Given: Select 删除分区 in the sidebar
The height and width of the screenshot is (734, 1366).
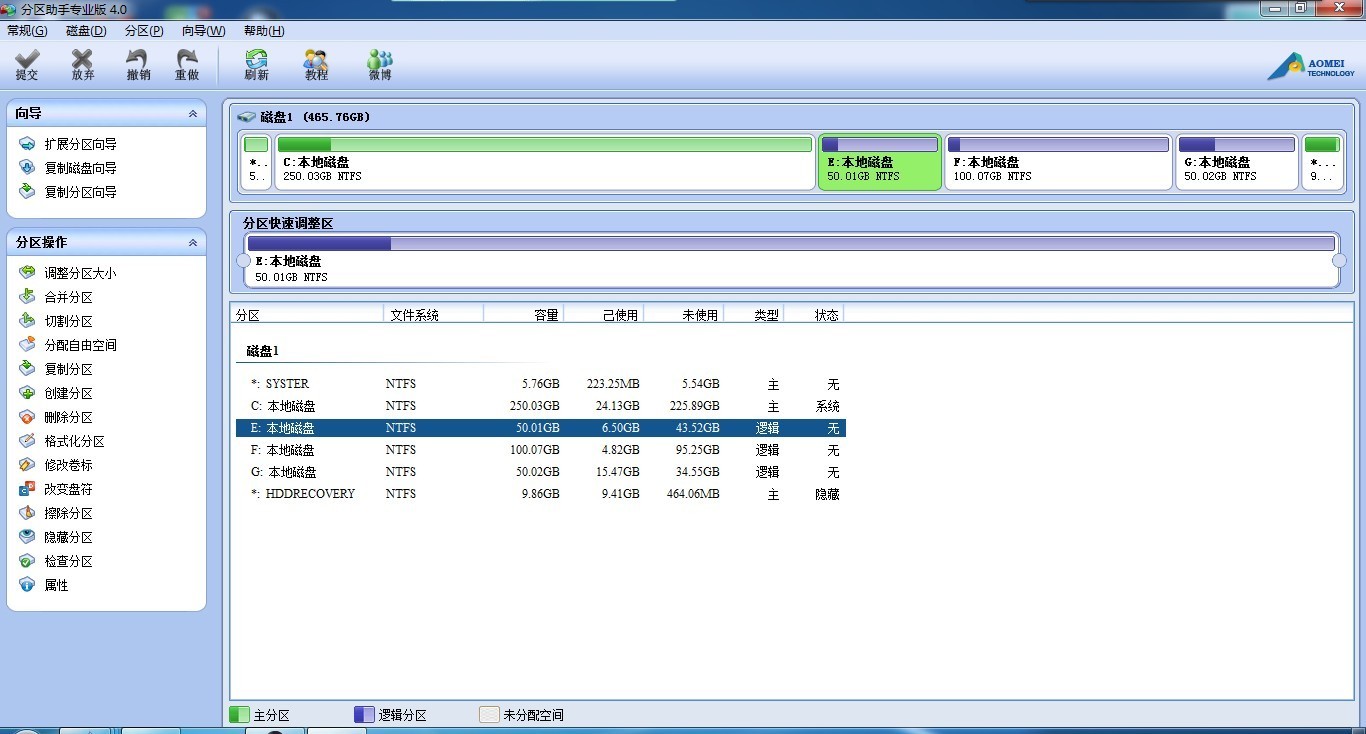Looking at the screenshot, I should click(x=56, y=417).
